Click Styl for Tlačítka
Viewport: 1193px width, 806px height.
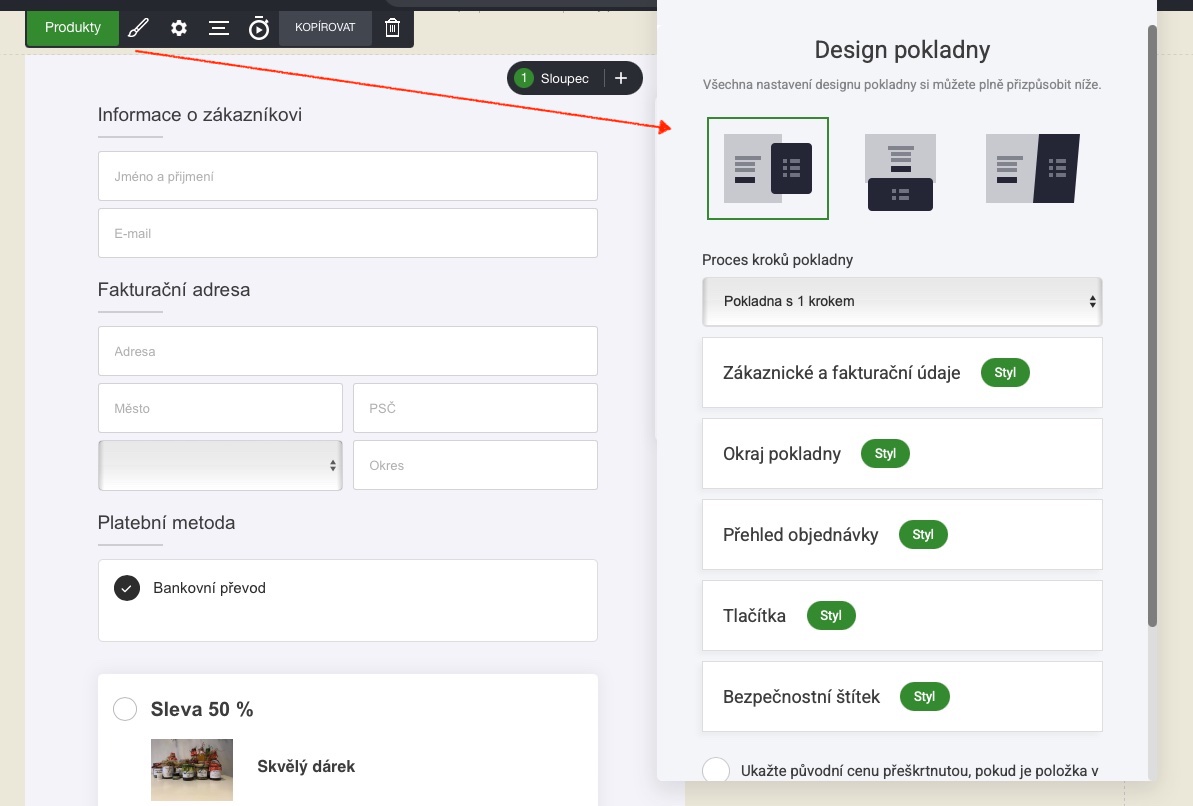pos(831,616)
